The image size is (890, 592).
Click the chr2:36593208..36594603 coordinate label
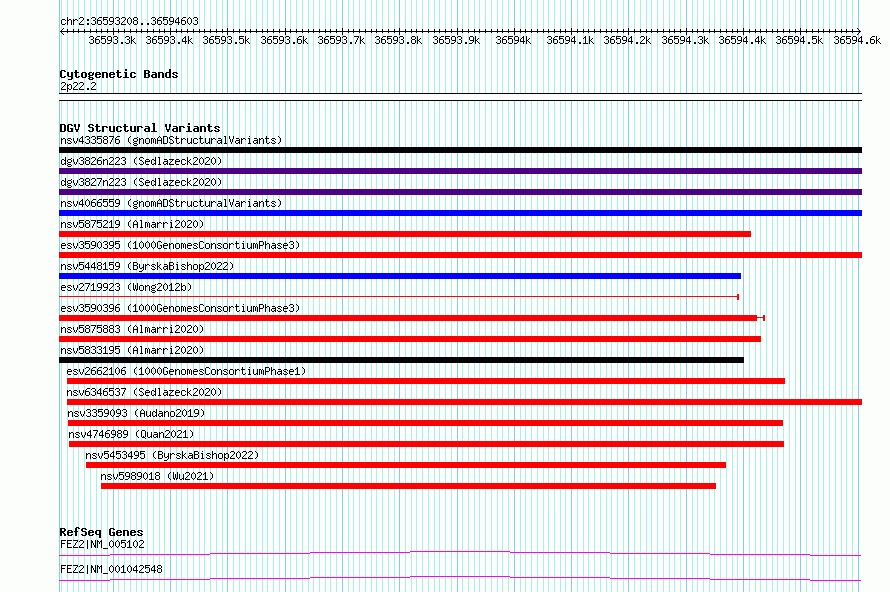tap(129, 21)
